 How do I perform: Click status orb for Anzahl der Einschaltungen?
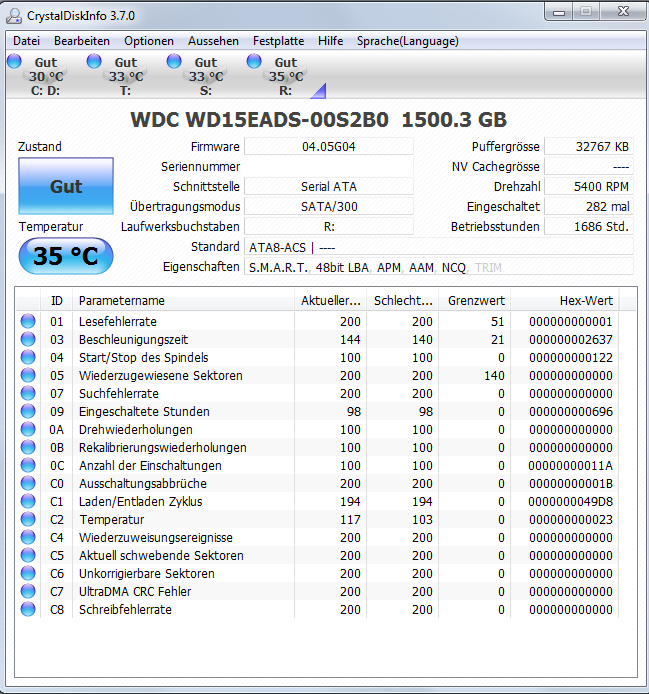coord(28,465)
